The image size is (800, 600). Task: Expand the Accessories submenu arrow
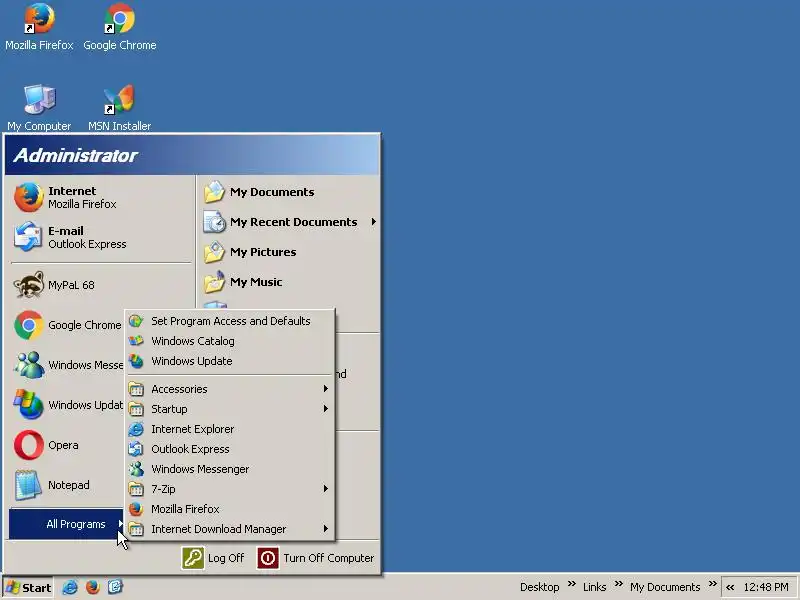(x=326, y=389)
